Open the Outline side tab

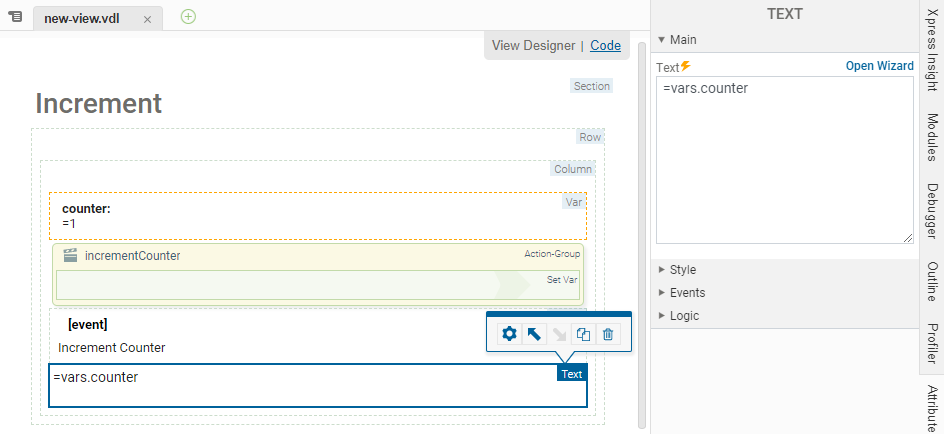931,281
